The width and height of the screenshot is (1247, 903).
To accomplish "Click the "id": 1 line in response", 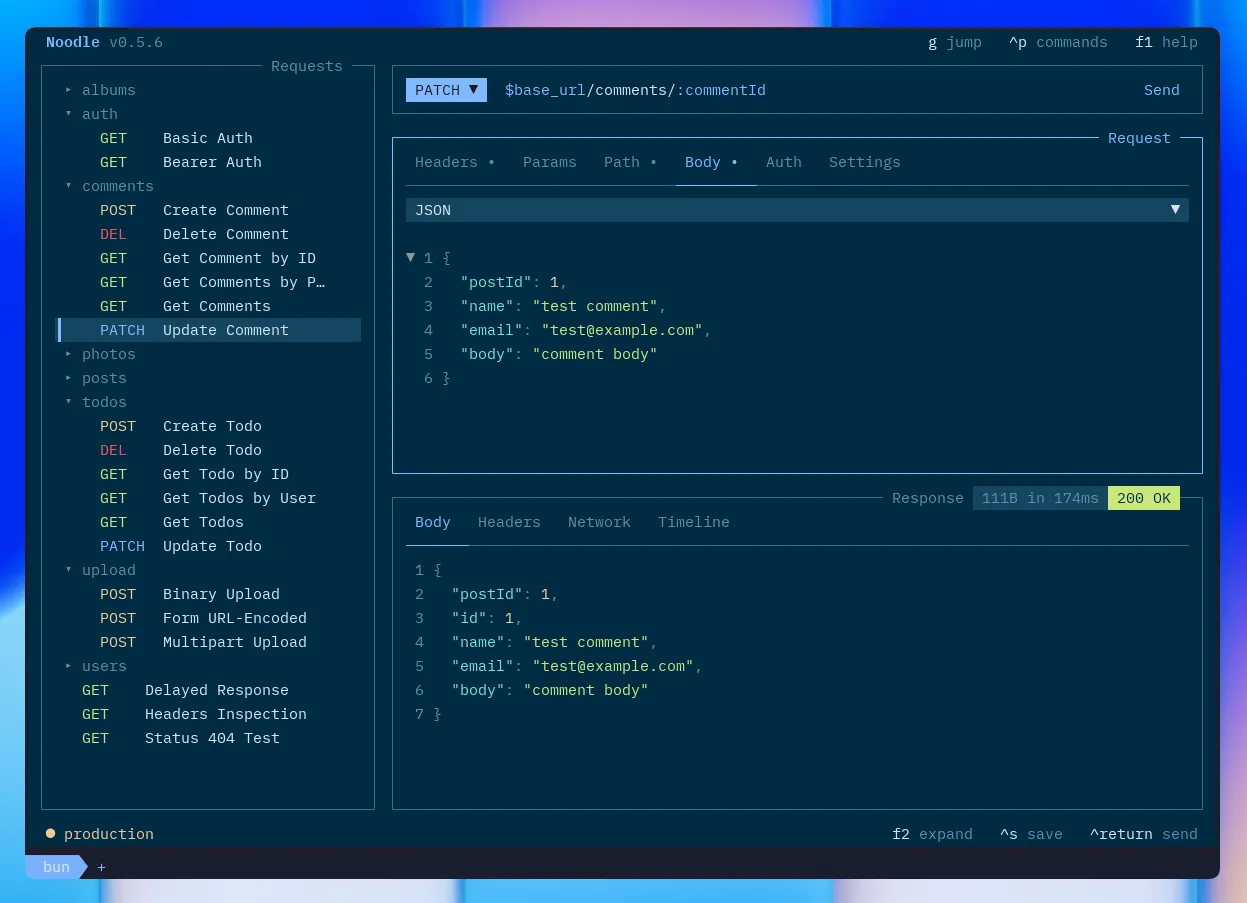I will (x=487, y=618).
